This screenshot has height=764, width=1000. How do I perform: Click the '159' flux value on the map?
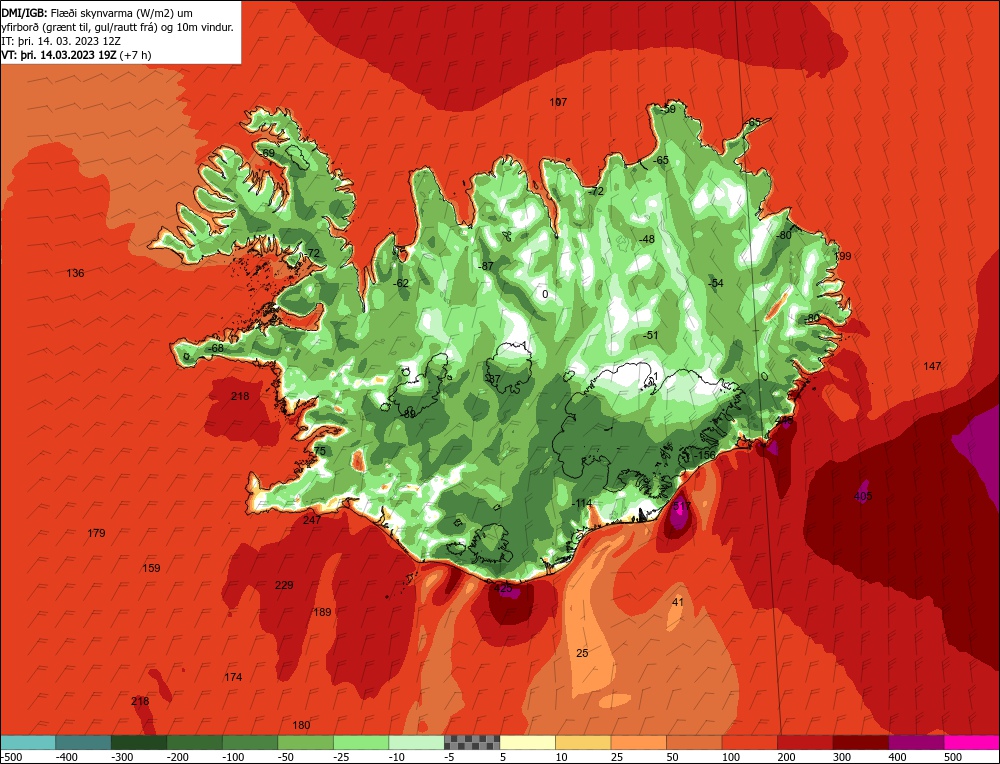pyautogui.click(x=151, y=568)
